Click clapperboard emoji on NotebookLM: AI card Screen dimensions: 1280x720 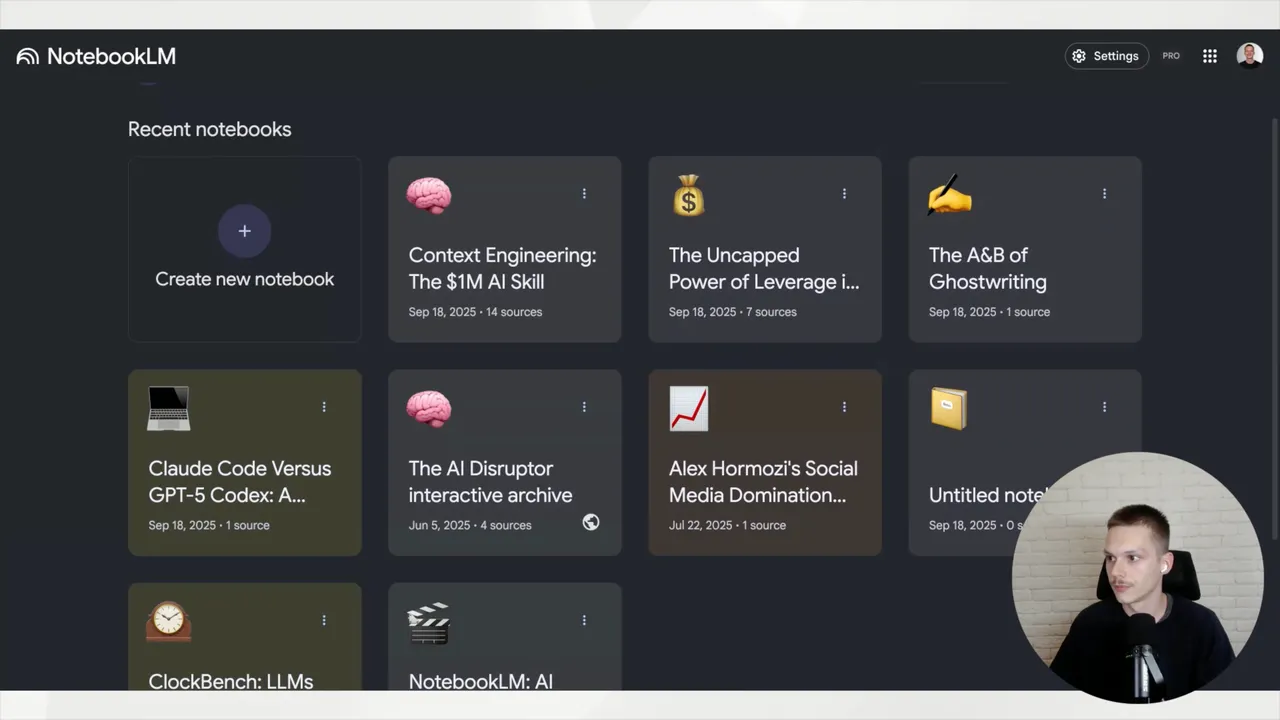tap(429, 623)
